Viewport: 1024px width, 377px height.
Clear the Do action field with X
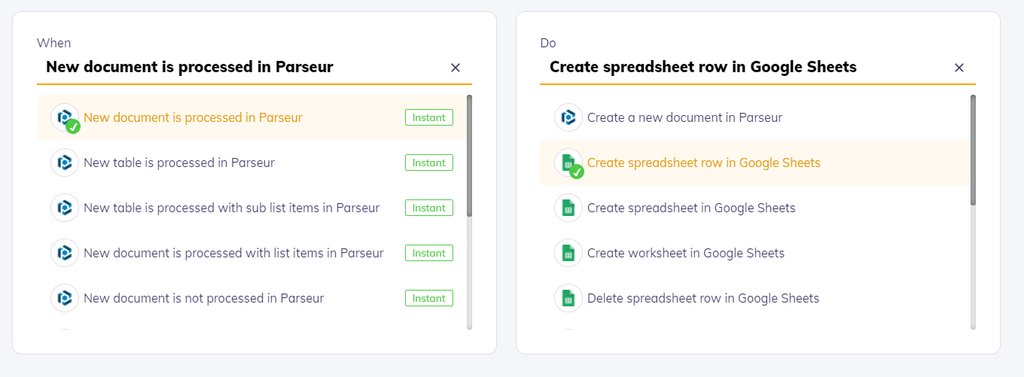coord(959,67)
